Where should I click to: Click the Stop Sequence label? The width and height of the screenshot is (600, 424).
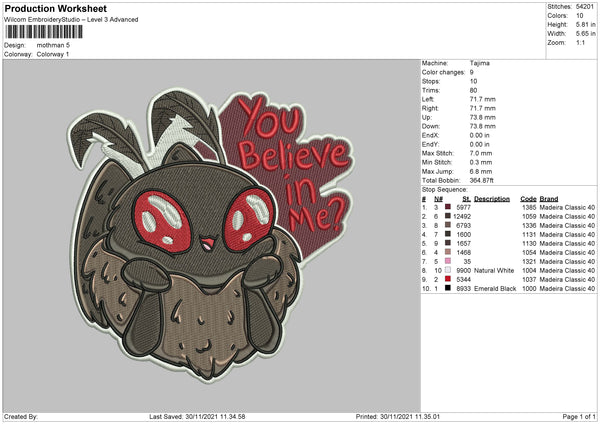(x=445, y=189)
